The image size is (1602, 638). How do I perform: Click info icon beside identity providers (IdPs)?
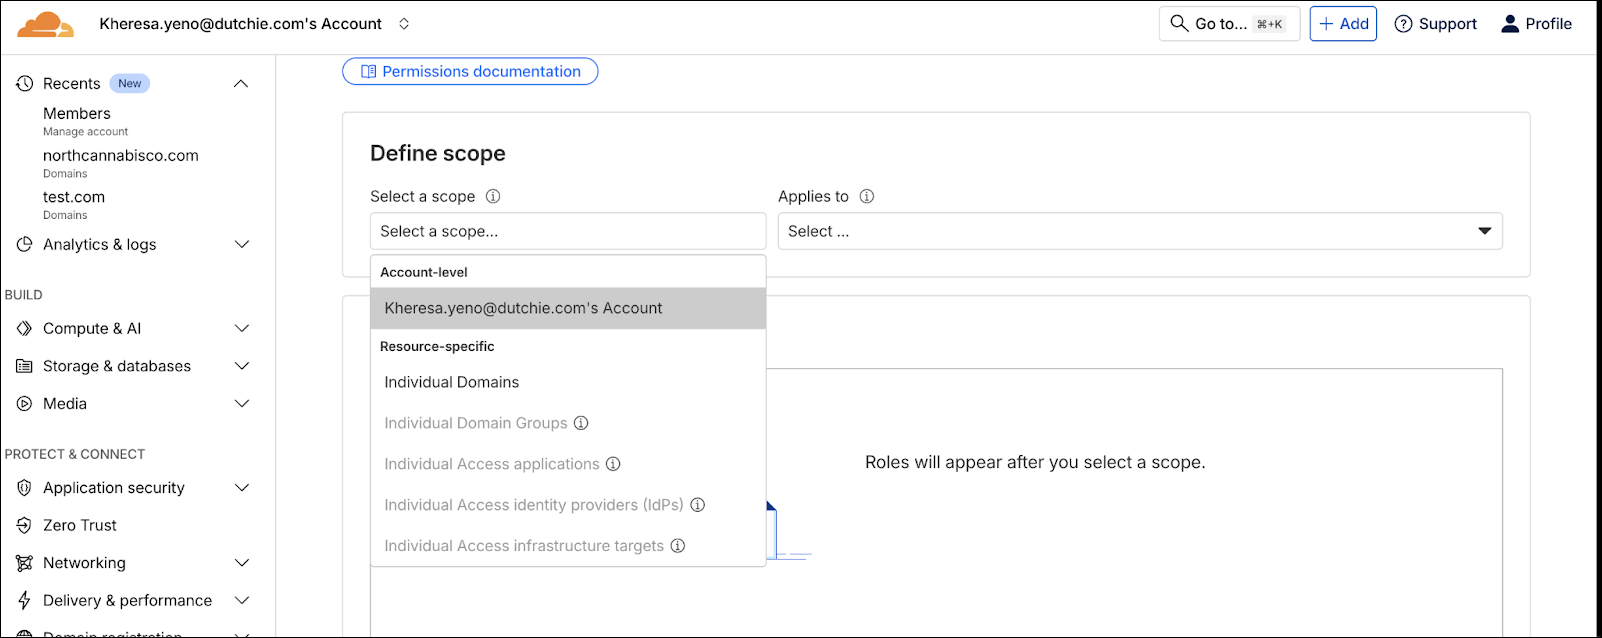click(x=698, y=505)
